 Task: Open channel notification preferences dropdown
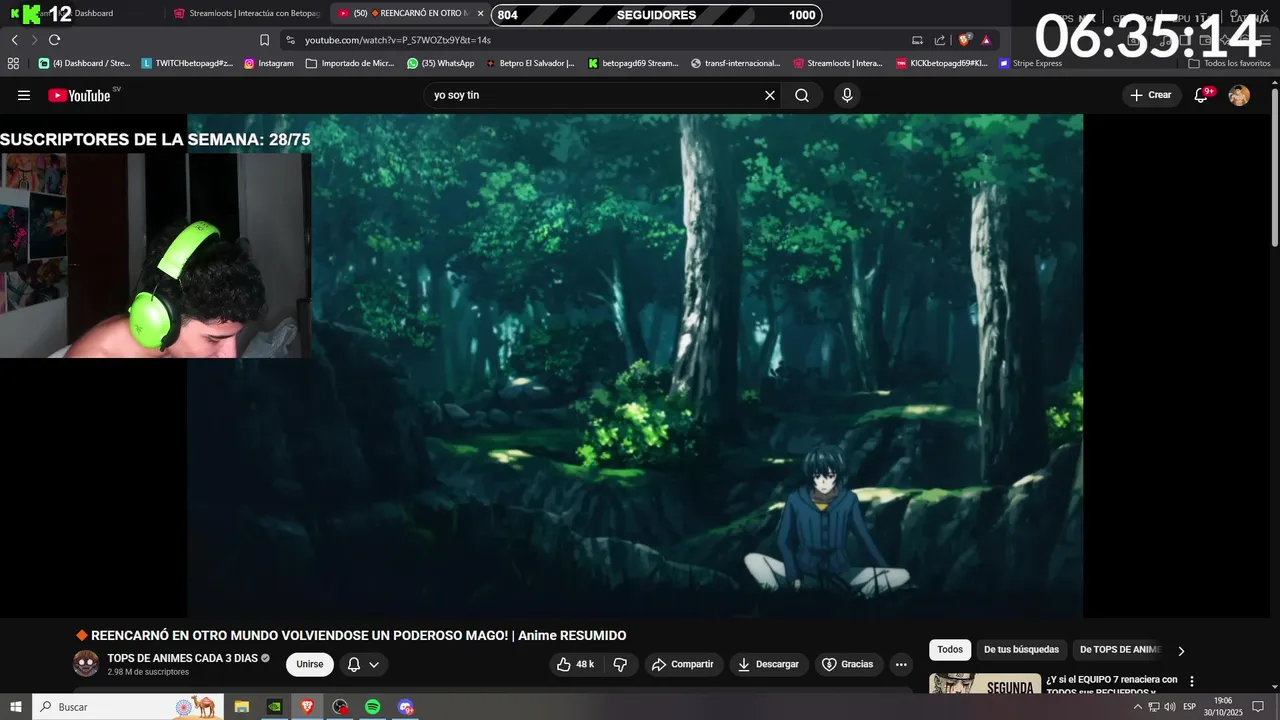363,664
